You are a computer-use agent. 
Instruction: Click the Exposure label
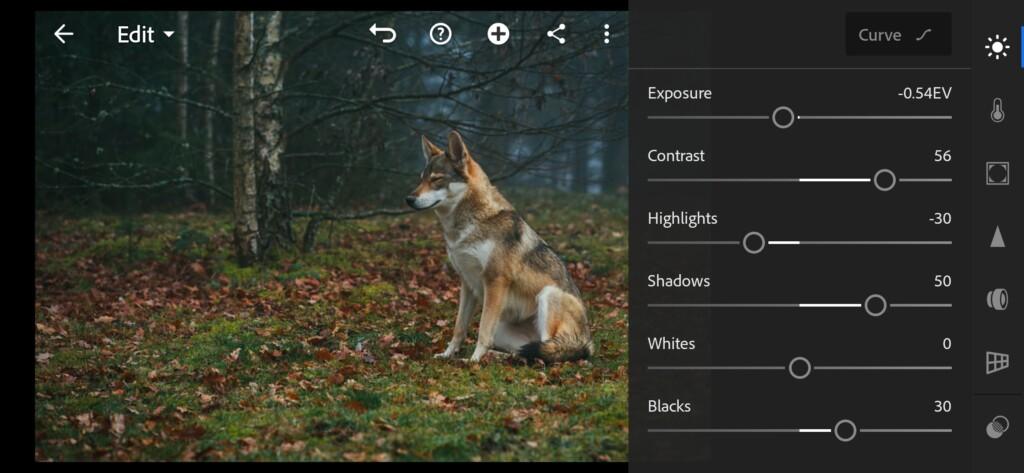coord(679,93)
